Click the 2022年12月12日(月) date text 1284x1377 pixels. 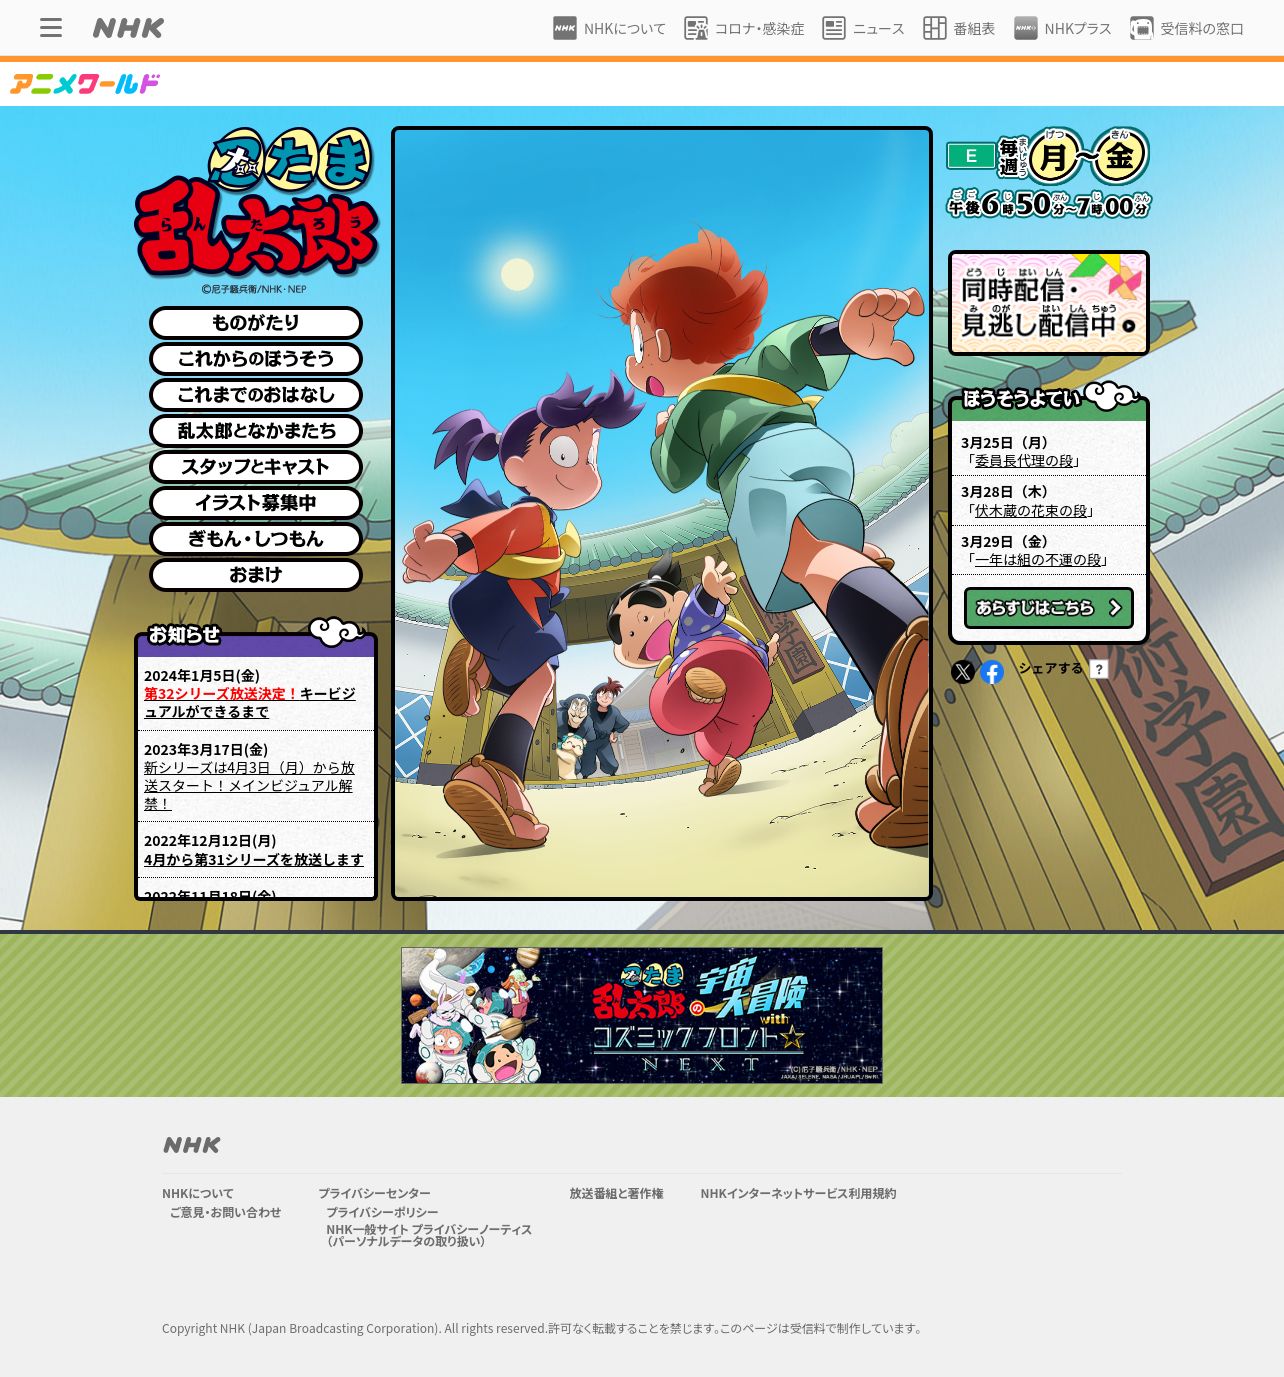click(x=210, y=841)
